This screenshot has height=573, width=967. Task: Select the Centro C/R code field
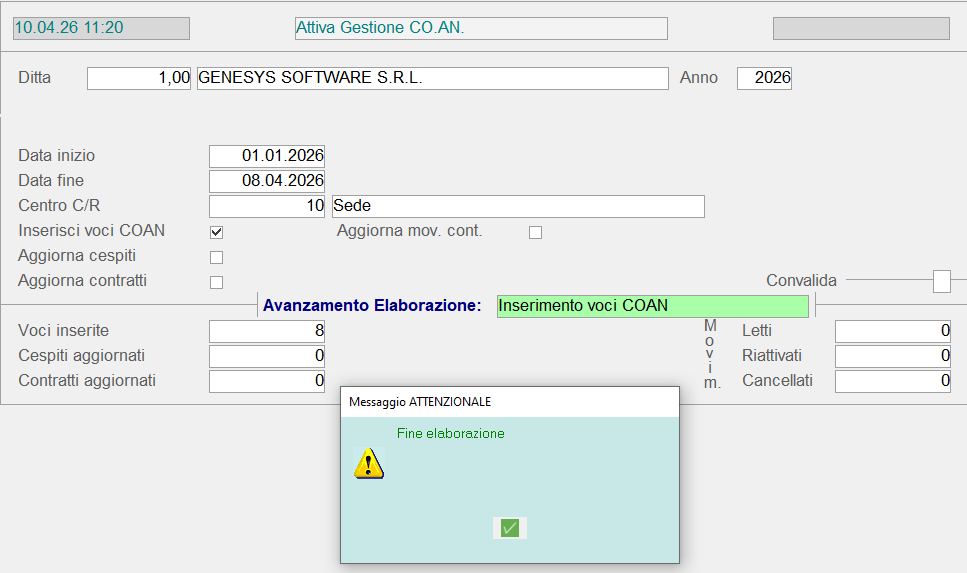[267, 206]
